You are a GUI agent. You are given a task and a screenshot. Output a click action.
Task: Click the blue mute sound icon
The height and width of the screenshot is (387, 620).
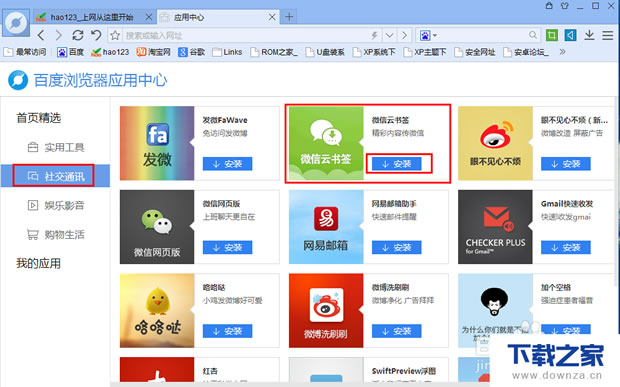(x=570, y=35)
